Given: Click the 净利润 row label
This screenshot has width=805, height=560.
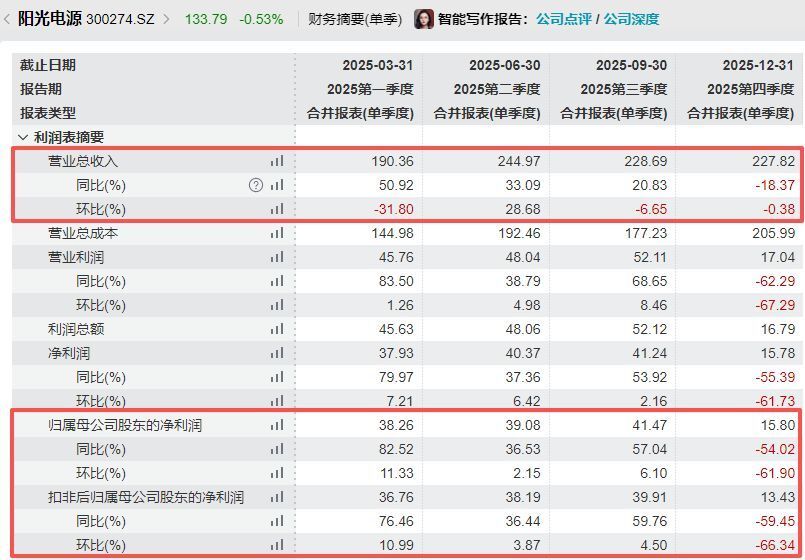Looking at the screenshot, I should click(x=69, y=353).
